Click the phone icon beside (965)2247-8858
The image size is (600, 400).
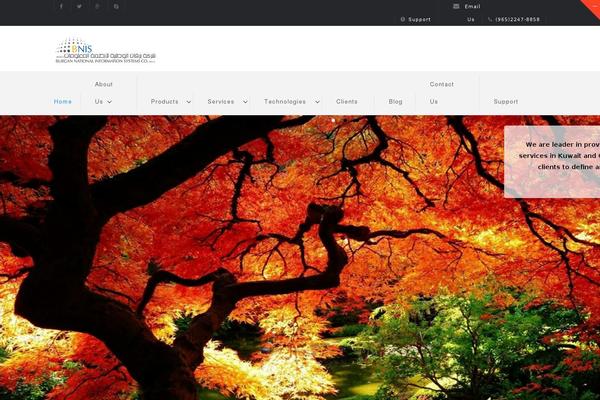[x=490, y=19]
